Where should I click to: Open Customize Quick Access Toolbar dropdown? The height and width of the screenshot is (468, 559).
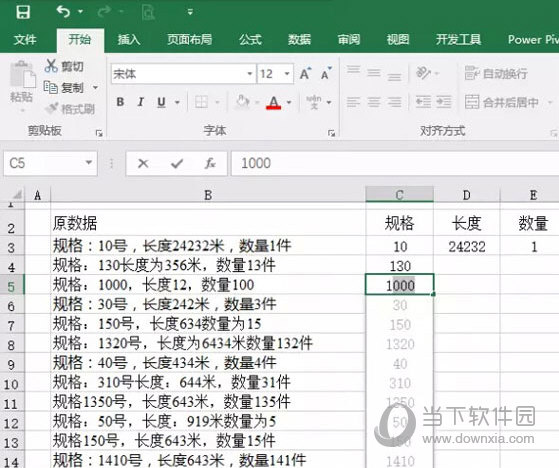click(190, 12)
